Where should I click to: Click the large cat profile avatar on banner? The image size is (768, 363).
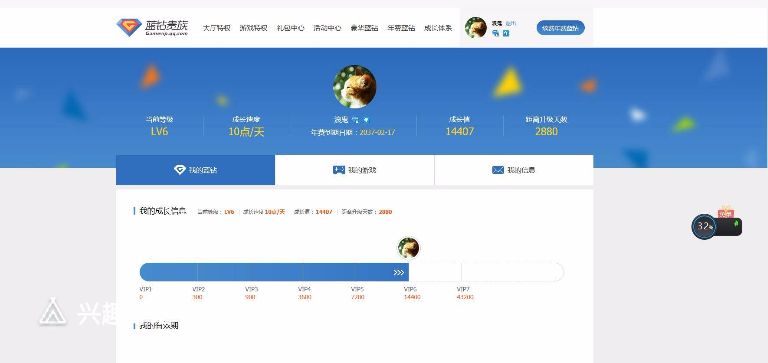[x=355, y=86]
